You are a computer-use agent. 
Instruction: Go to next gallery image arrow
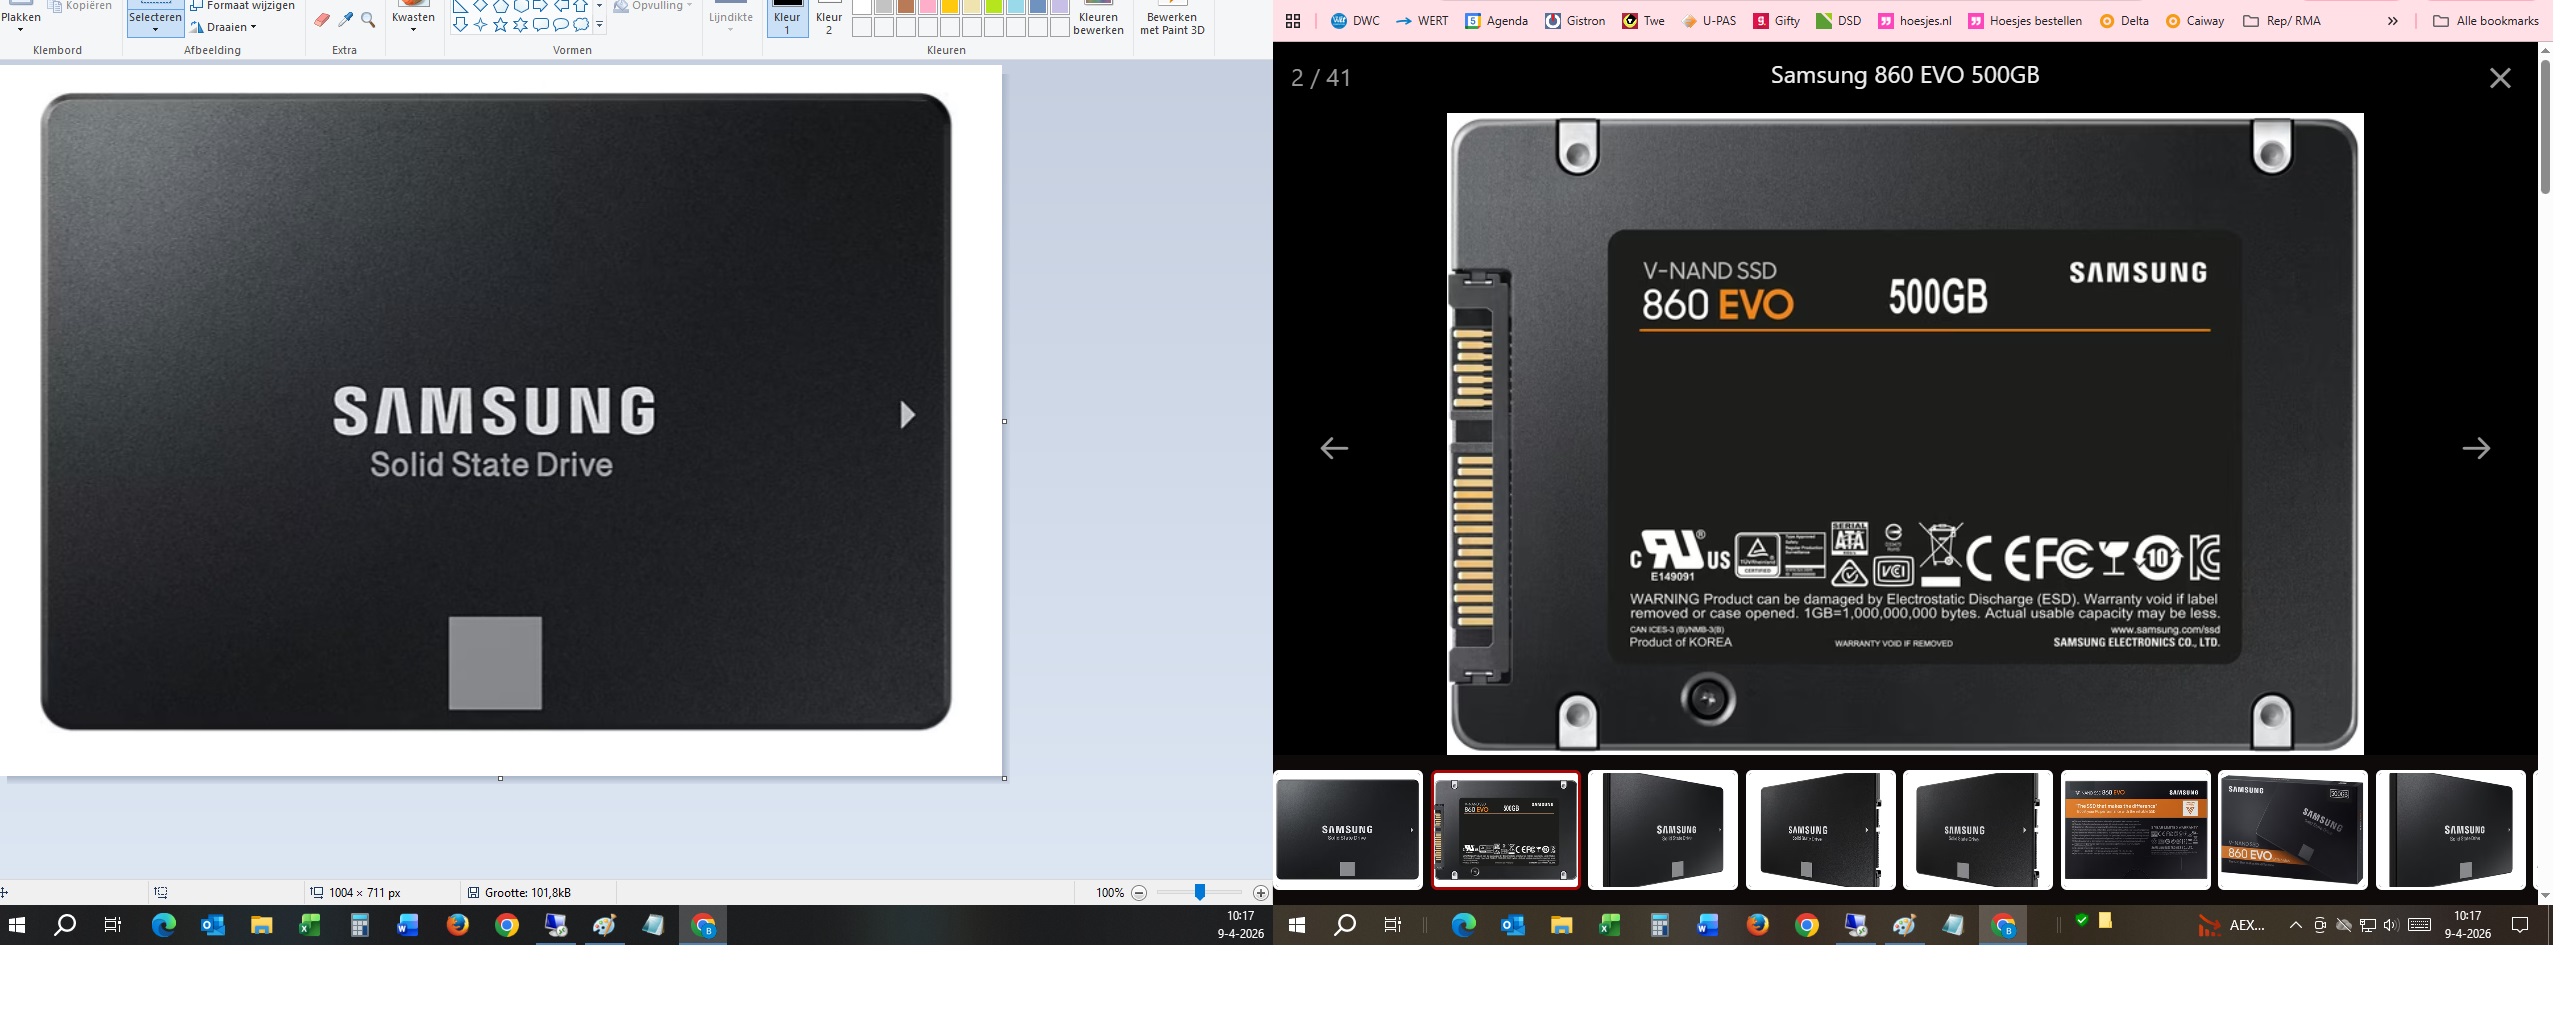click(2476, 448)
